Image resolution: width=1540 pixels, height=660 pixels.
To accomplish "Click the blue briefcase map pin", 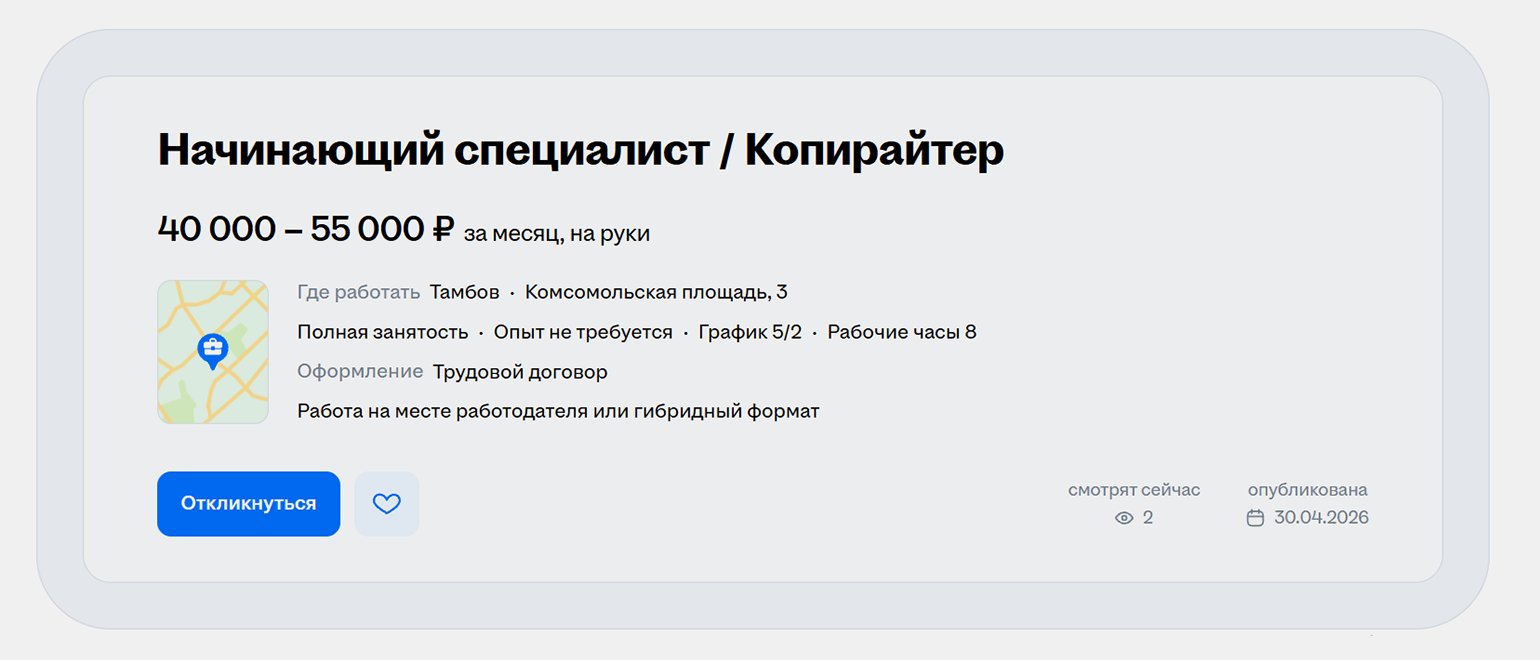I will point(212,351).
